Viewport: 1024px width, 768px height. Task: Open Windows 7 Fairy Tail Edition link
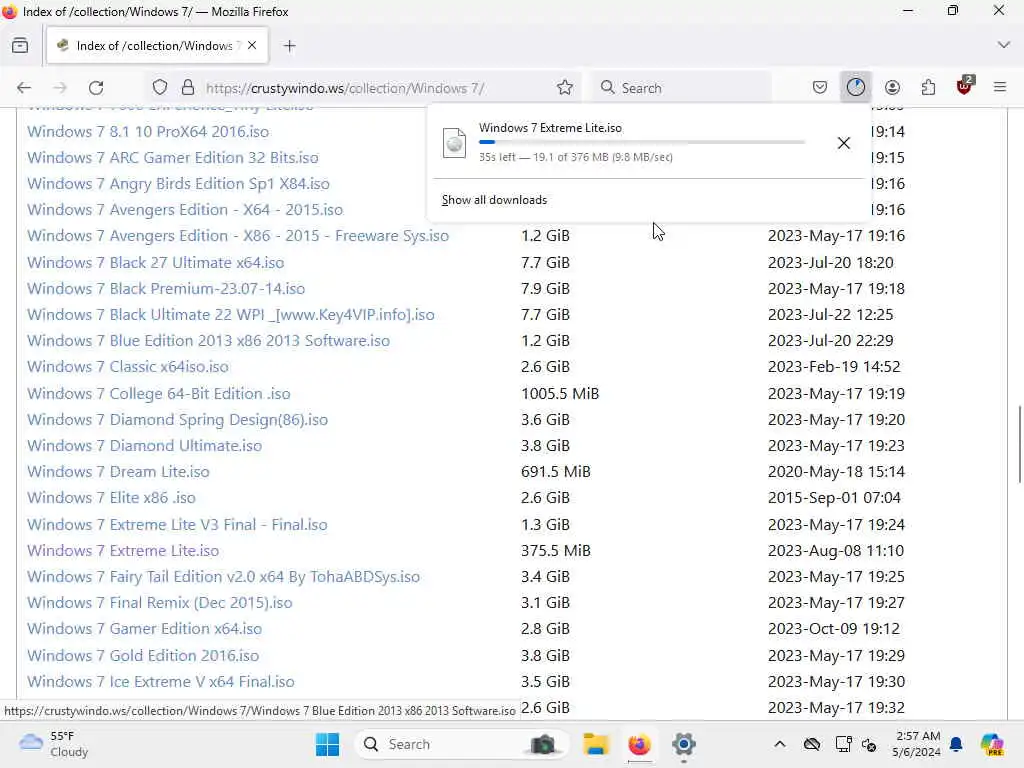(223, 577)
